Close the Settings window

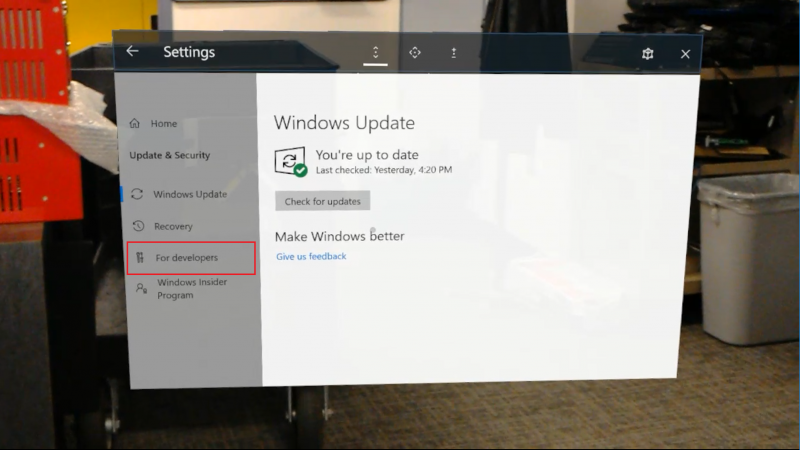[685, 54]
